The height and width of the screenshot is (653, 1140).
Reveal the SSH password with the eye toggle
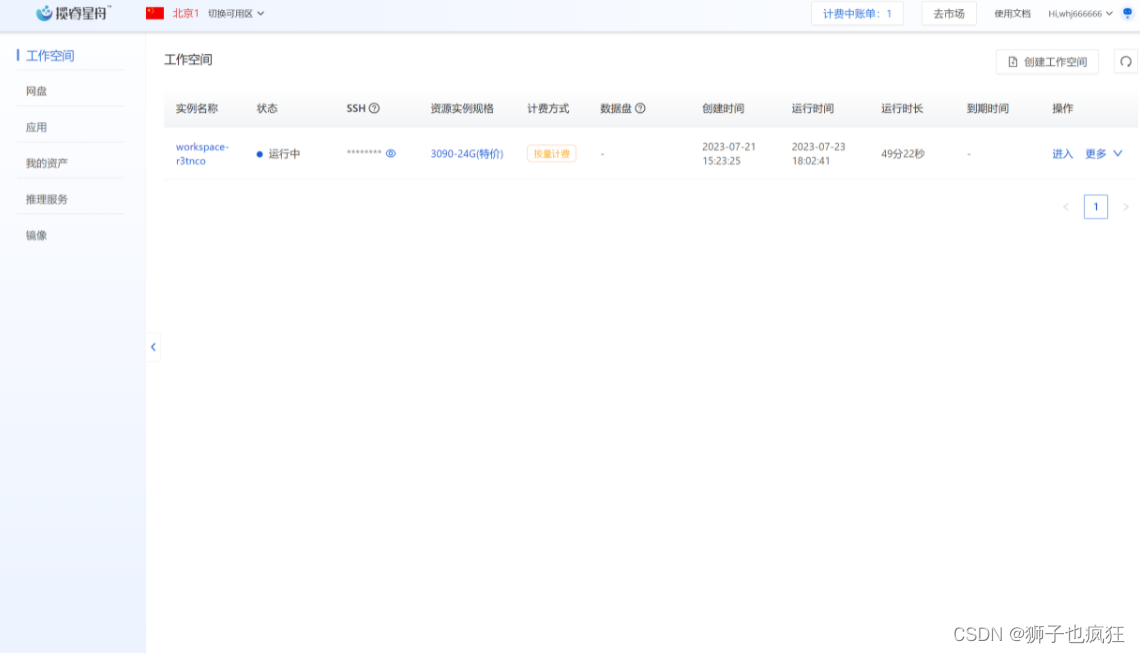(x=390, y=153)
